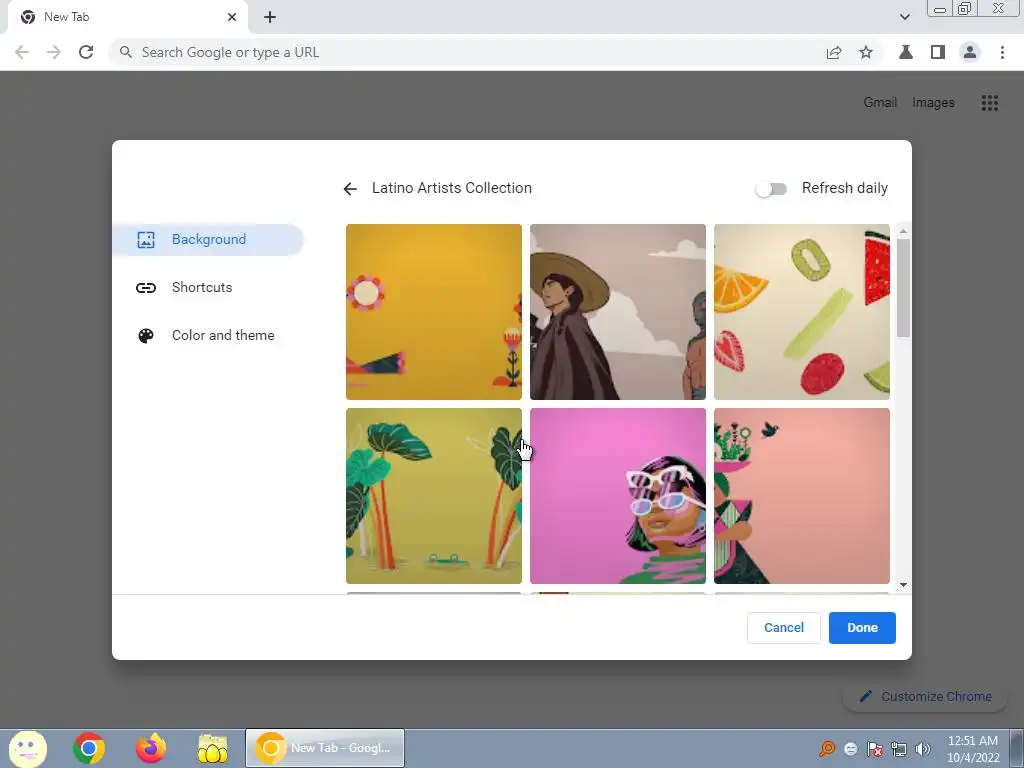Open the Images link
The width and height of the screenshot is (1024, 768).
click(933, 103)
